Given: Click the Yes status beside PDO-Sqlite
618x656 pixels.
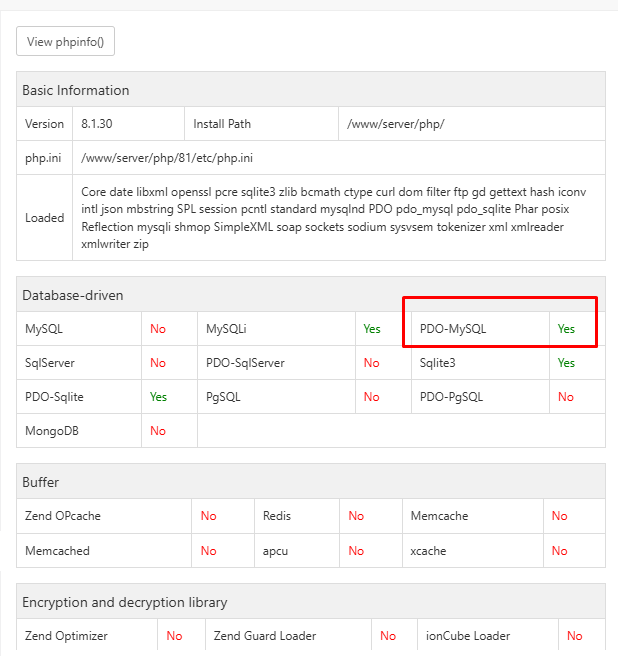Looking at the screenshot, I should pyautogui.click(x=158, y=396).
